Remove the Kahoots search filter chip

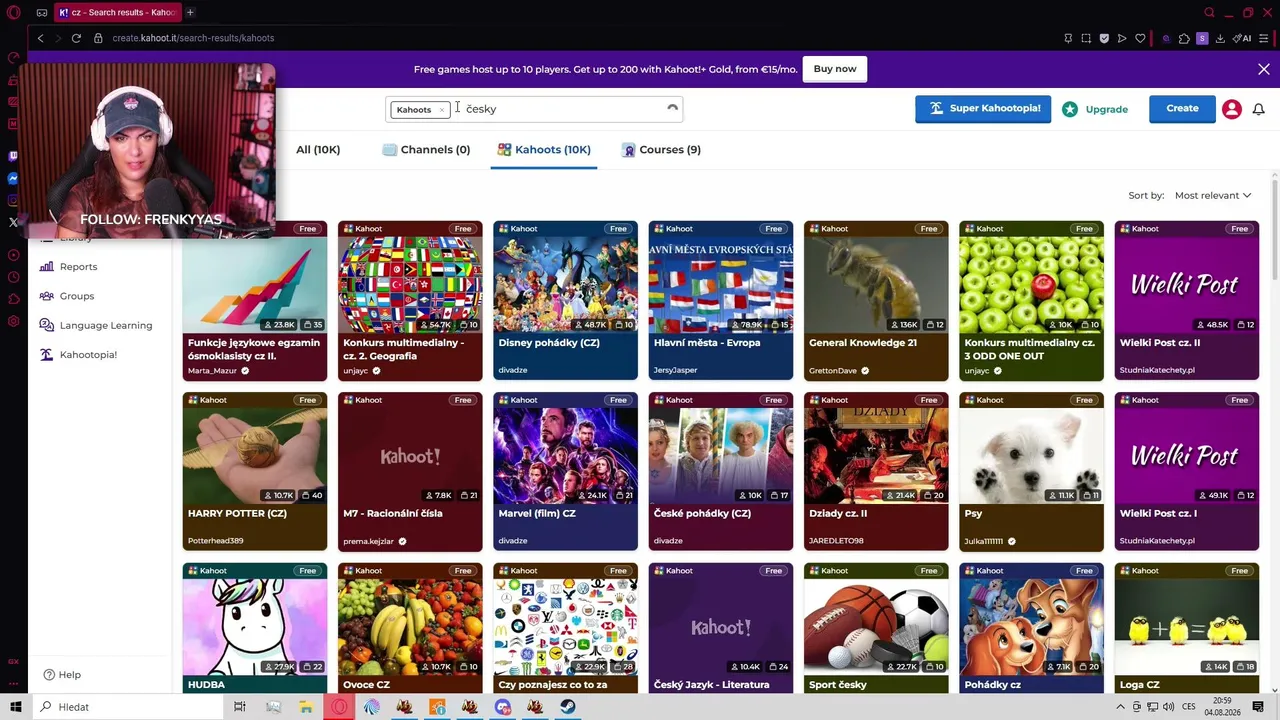(441, 110)
